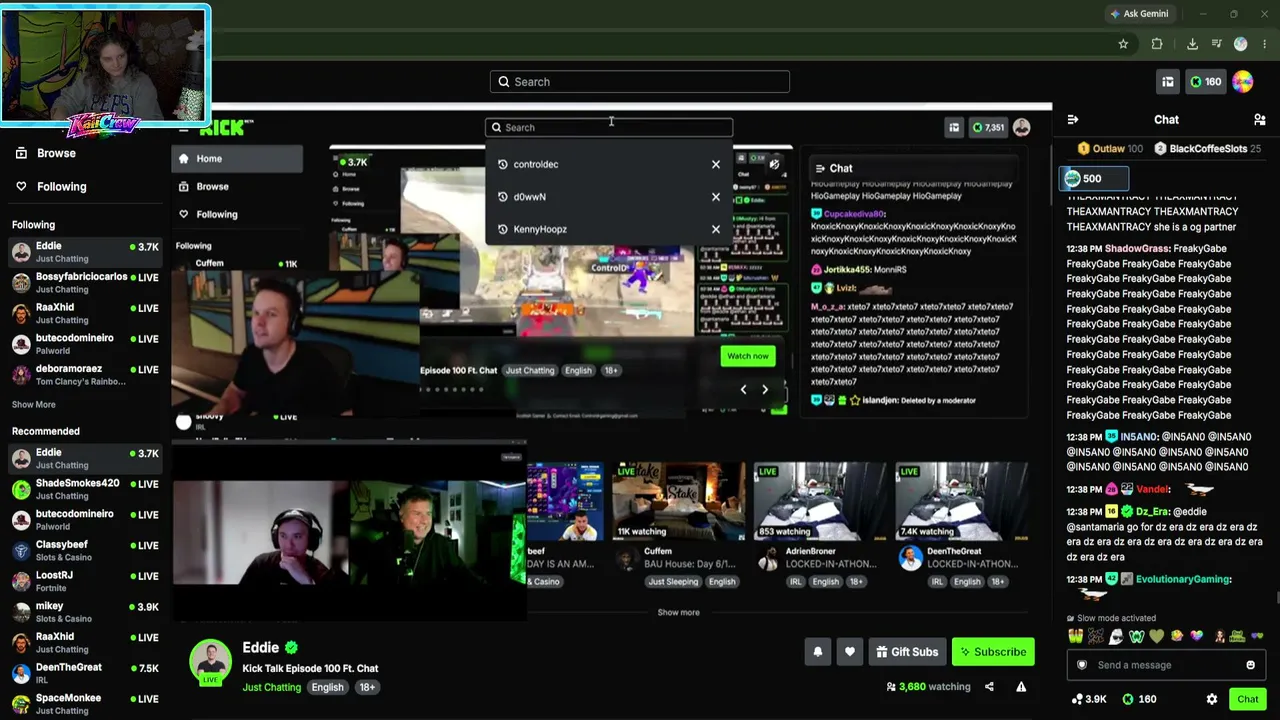Click the badge icon inside the message box
Image resolution: width=1280 pixels, height=720 pixels.
1081,665
